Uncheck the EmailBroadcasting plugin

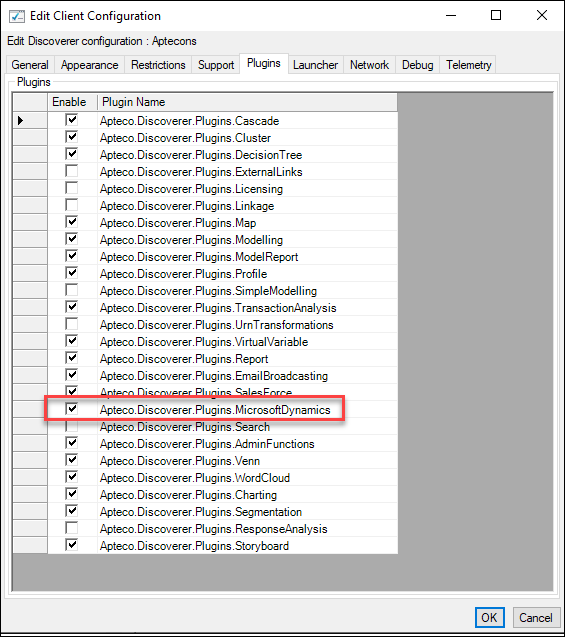[72, 375]
